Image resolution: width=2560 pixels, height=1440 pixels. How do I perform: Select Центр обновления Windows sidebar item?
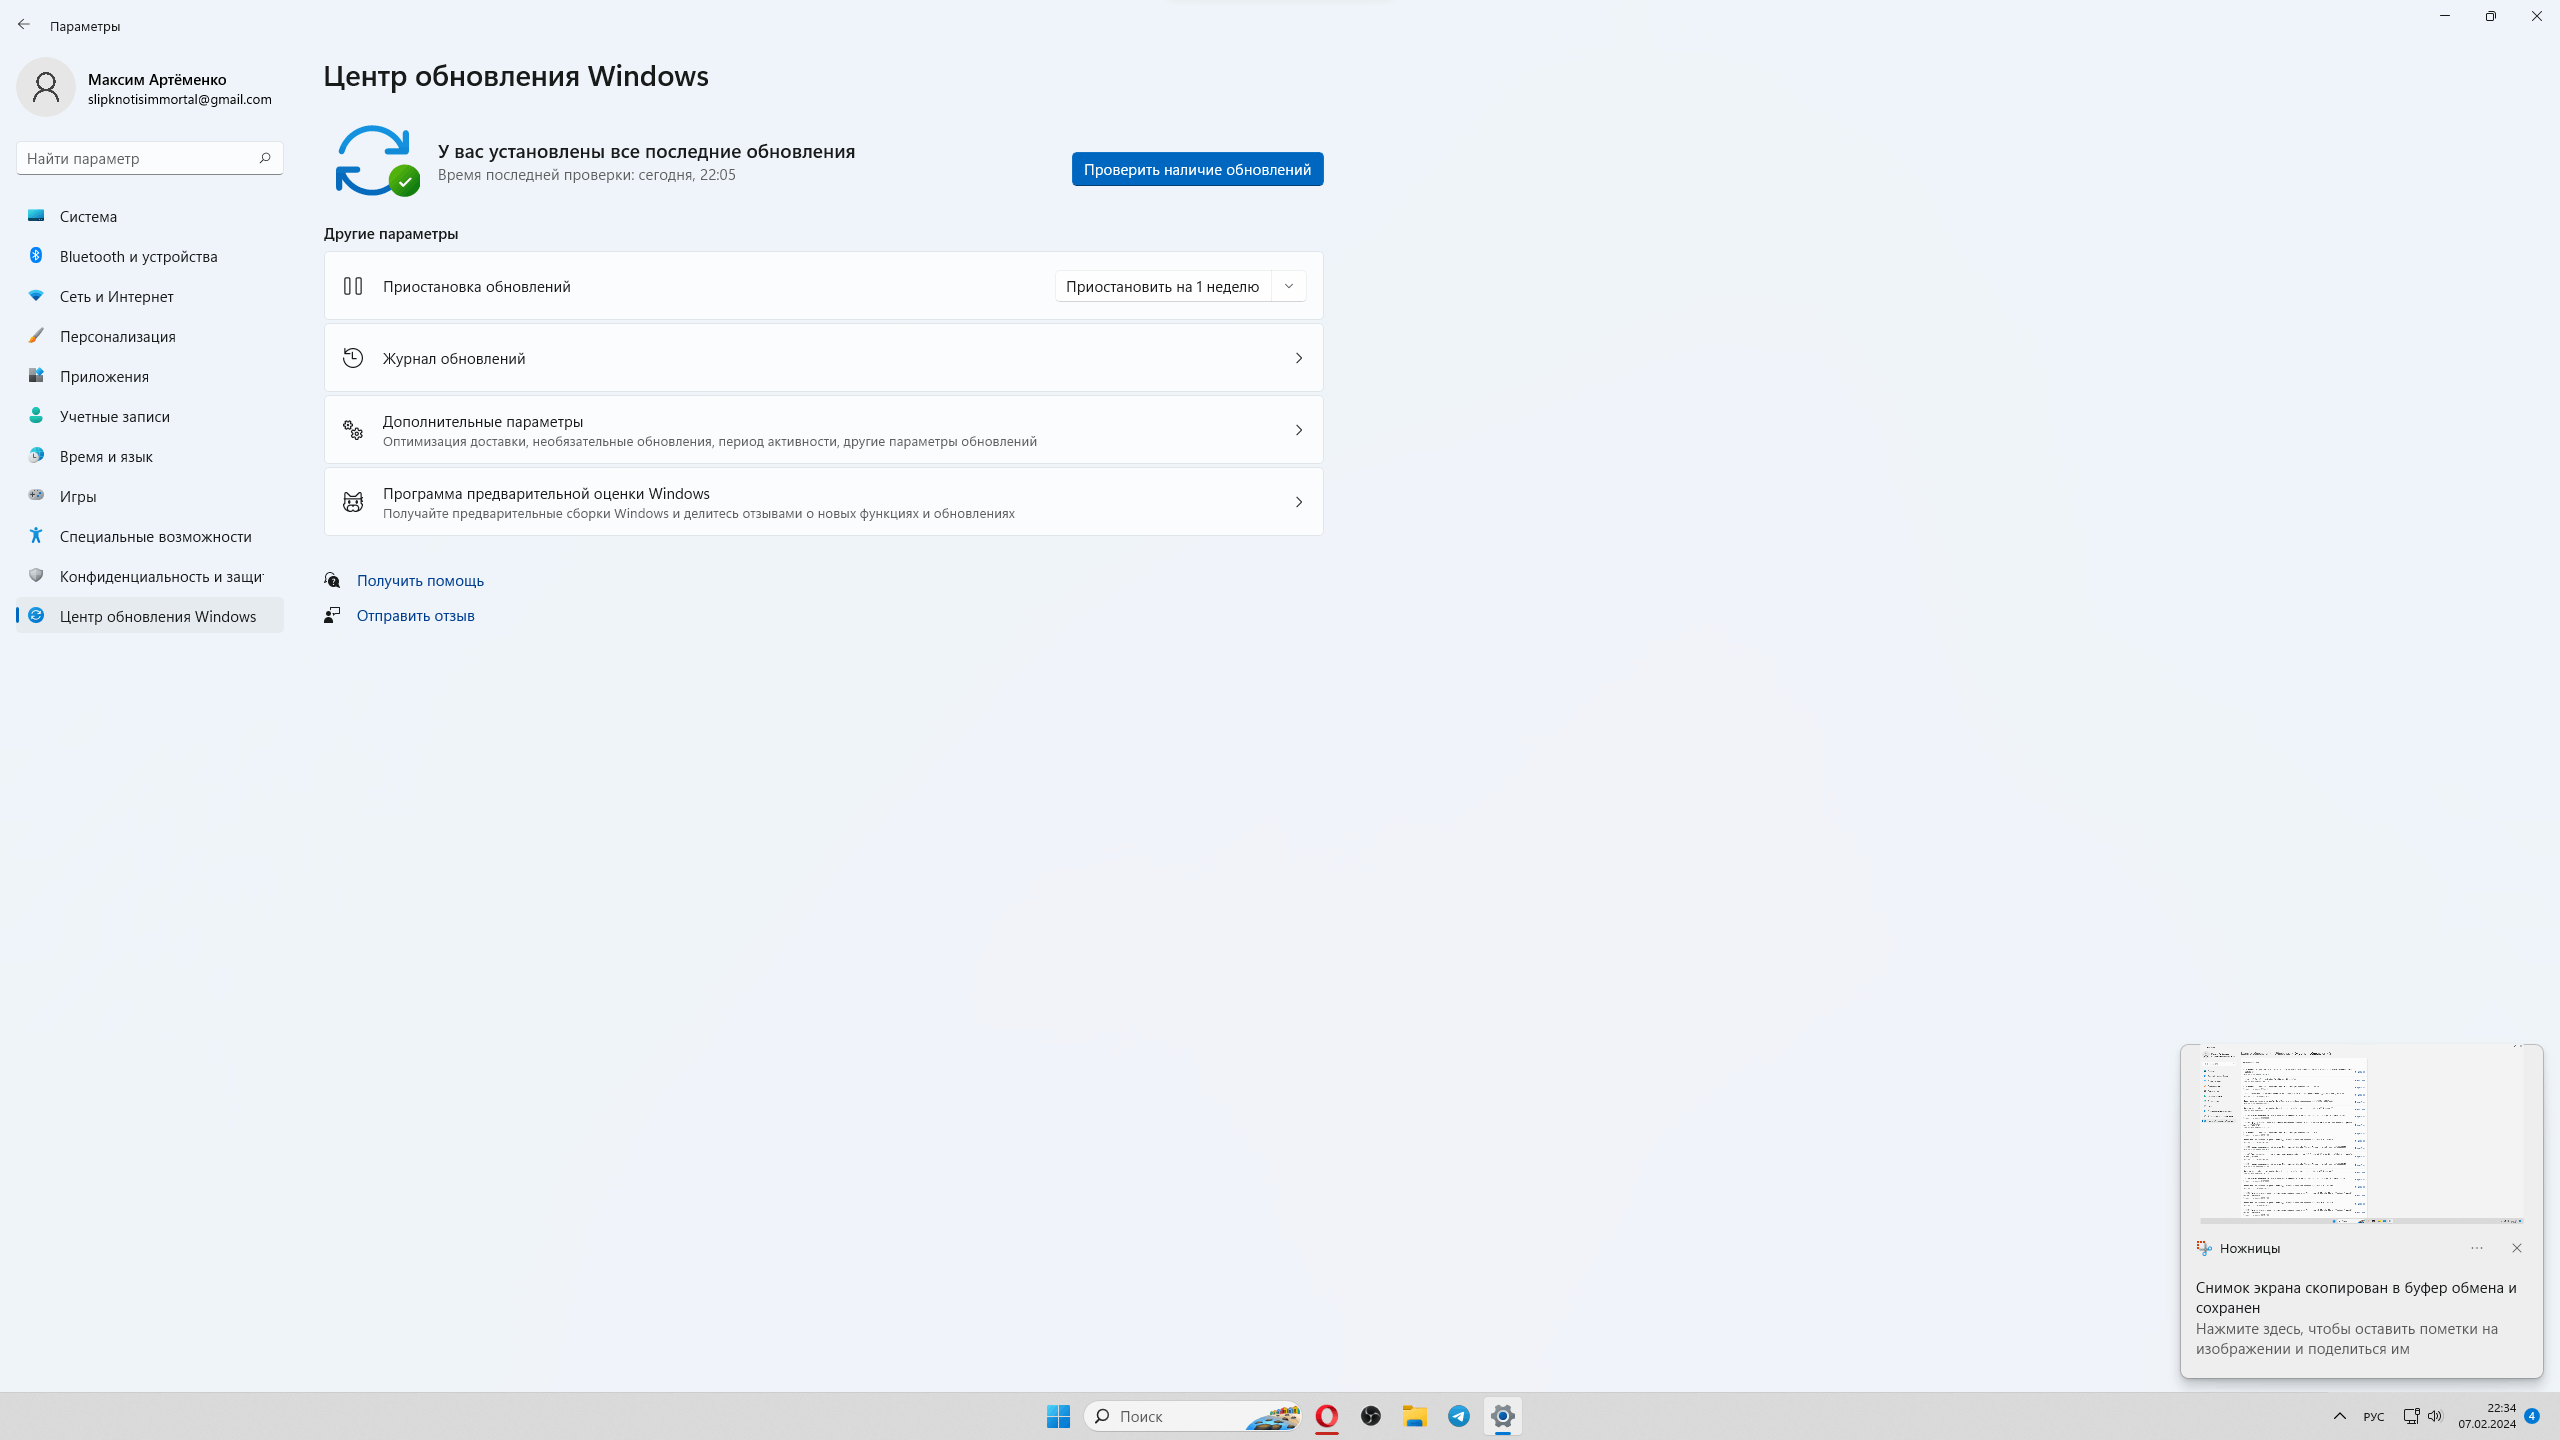click(150, 616)
